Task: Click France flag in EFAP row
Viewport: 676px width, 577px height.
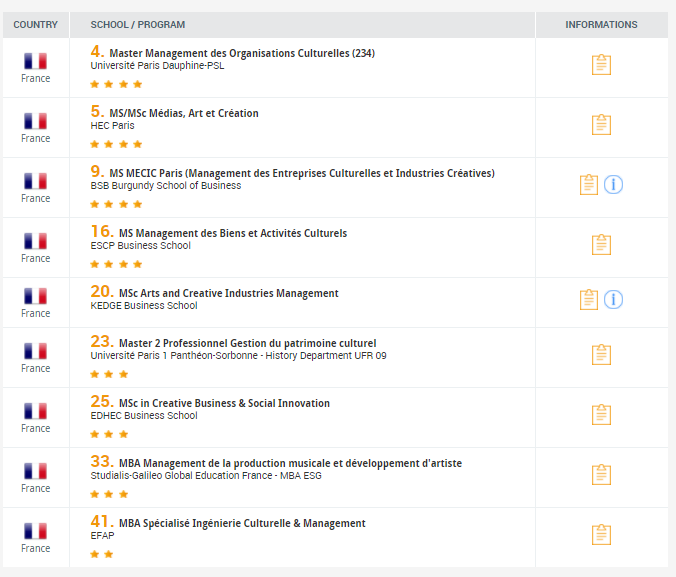Action: 35,530
